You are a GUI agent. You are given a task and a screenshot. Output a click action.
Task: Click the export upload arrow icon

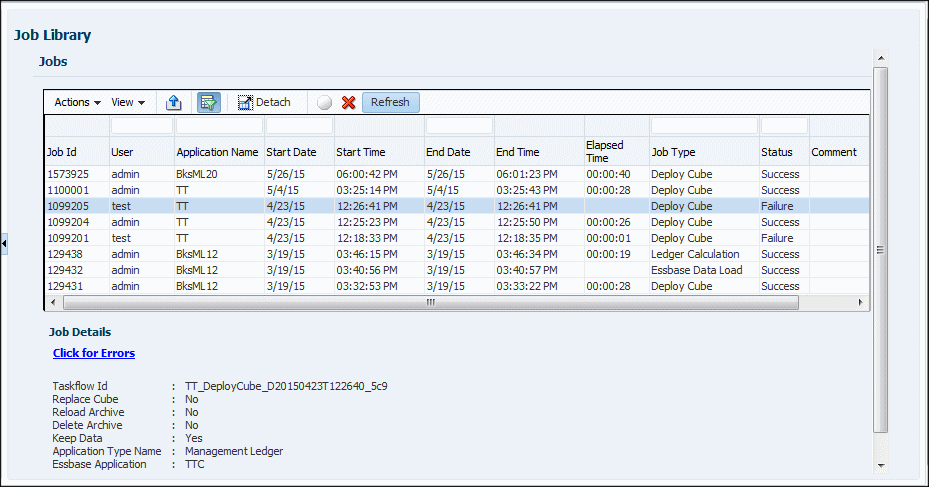[174, 102]
